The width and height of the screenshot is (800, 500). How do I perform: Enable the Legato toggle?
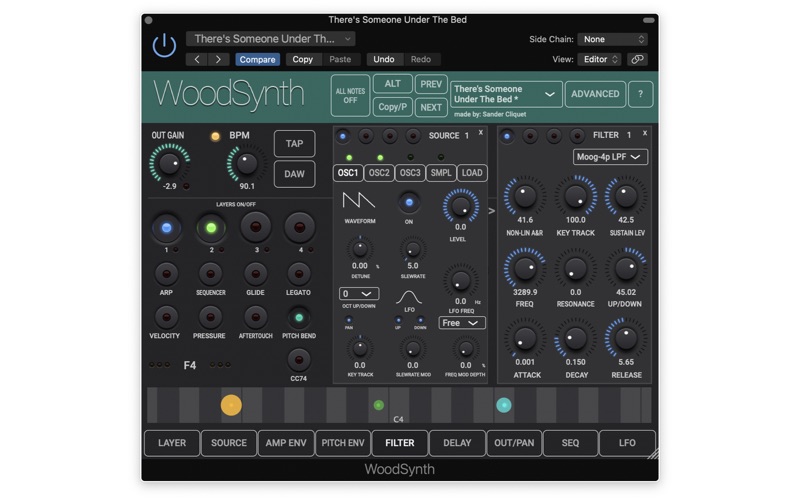[298, 274]
